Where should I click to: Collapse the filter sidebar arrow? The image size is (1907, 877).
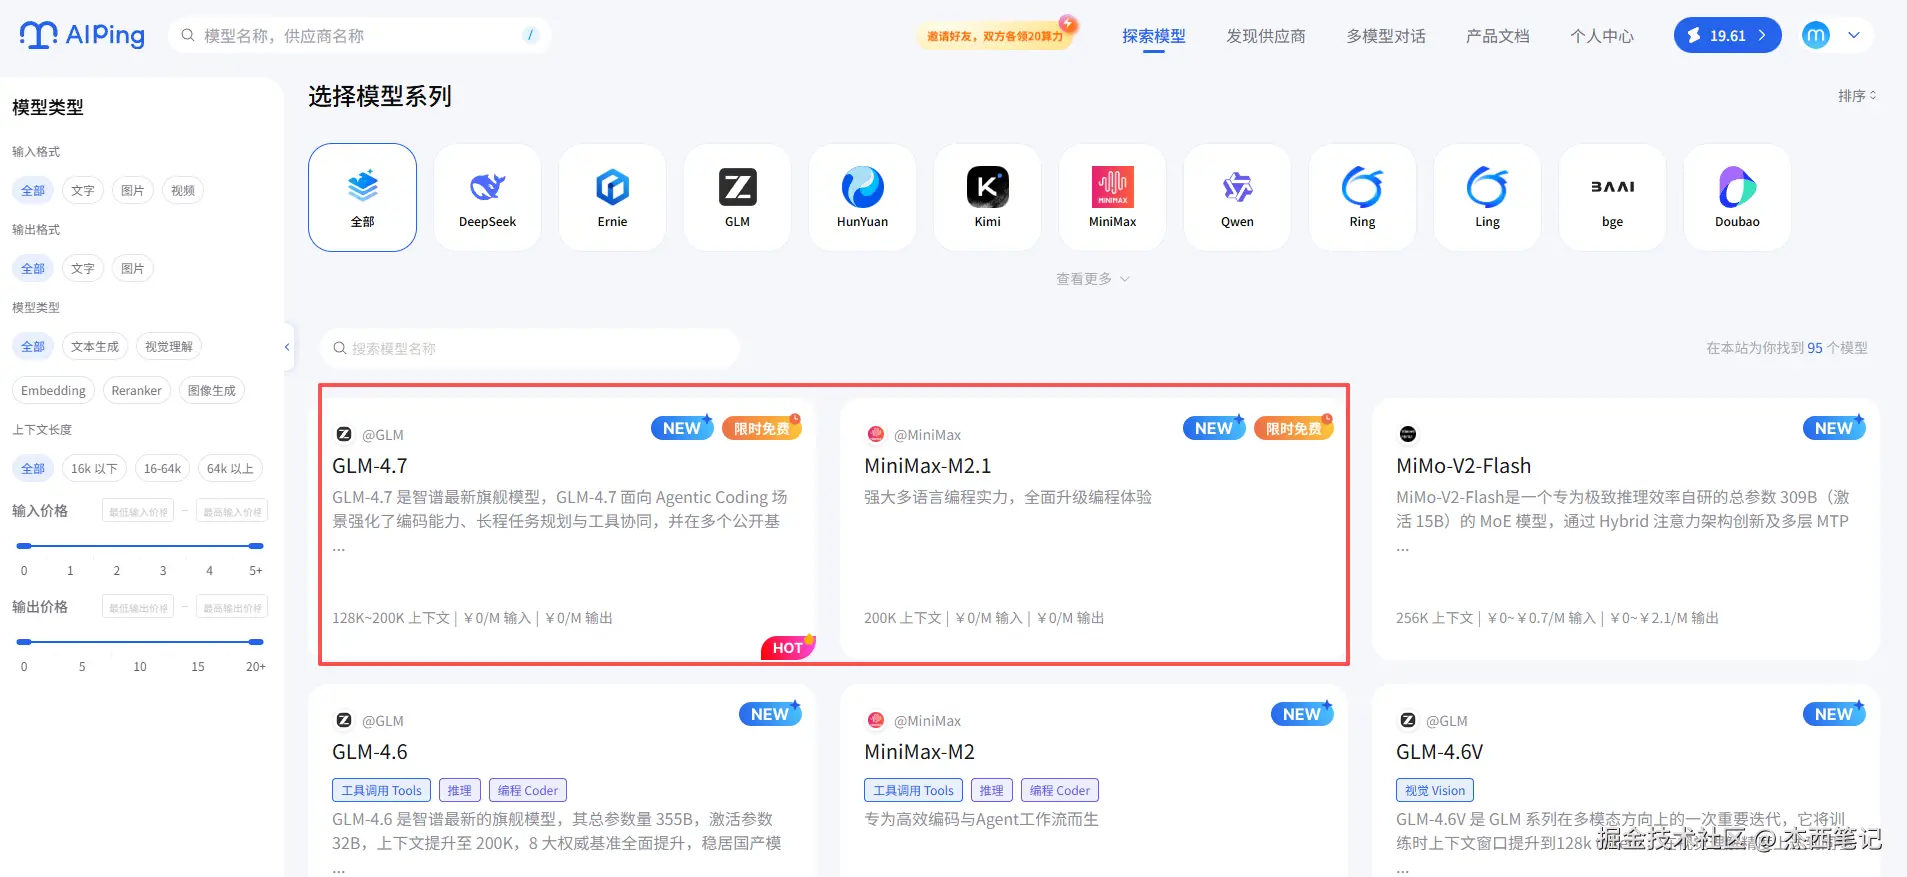(x=287, y=347)
